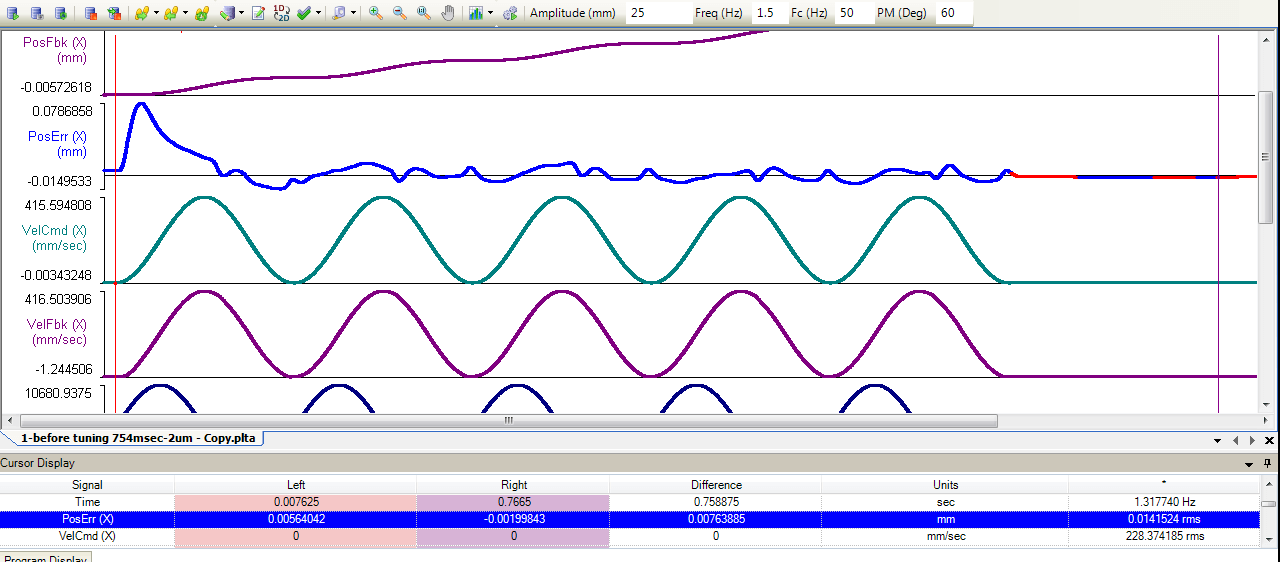Select the hand pan tool
This screenshot has height=562, width=1280.
(x=447, y=13)
